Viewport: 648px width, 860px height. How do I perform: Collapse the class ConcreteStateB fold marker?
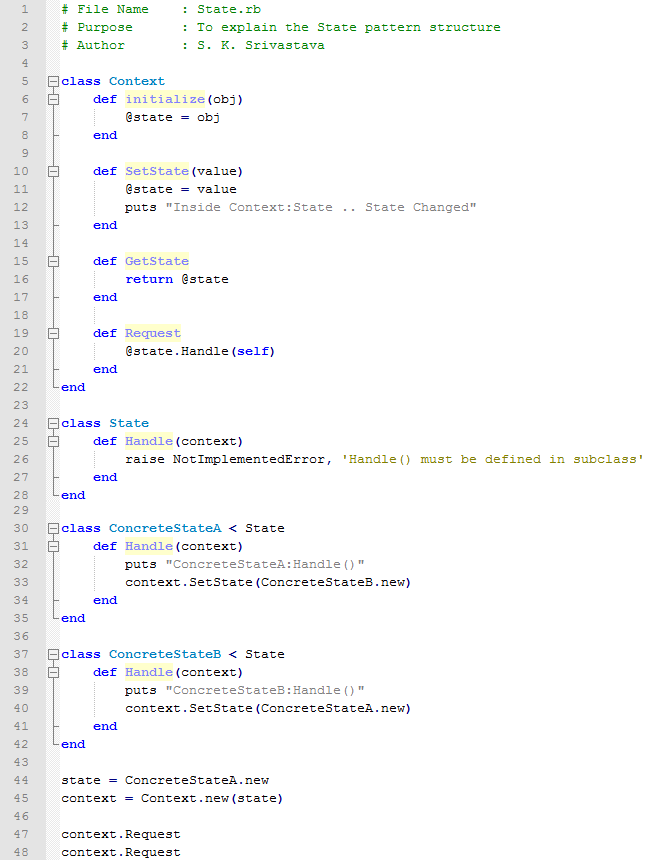53,654
